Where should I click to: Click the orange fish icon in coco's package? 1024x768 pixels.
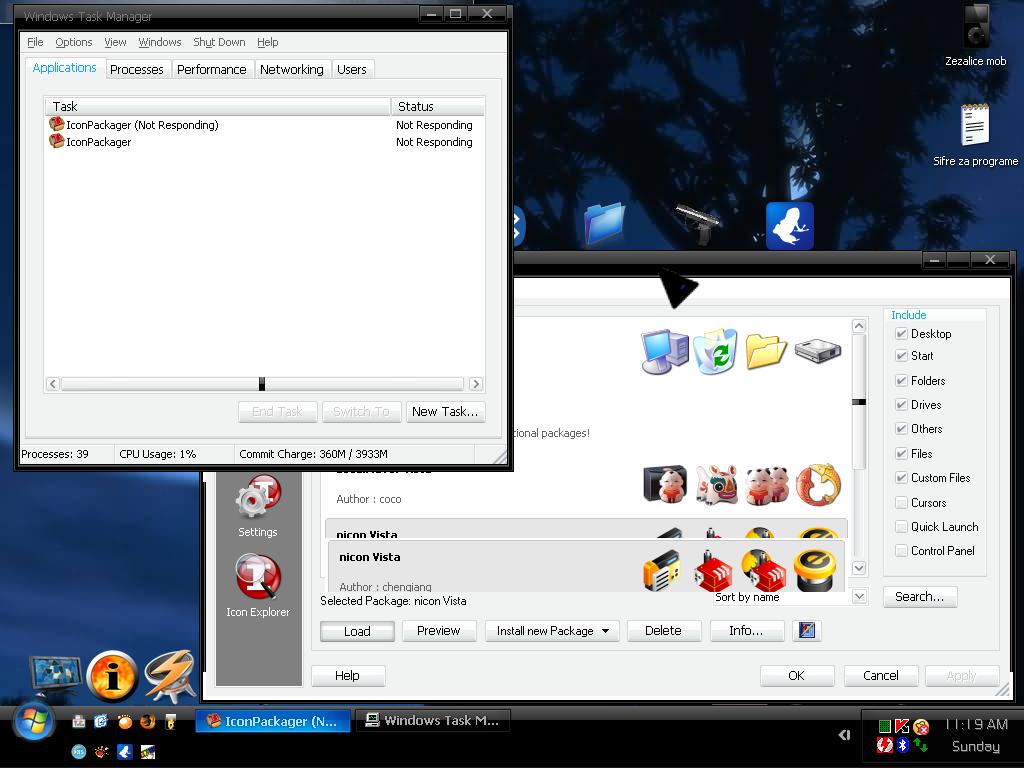pos(818,485)
